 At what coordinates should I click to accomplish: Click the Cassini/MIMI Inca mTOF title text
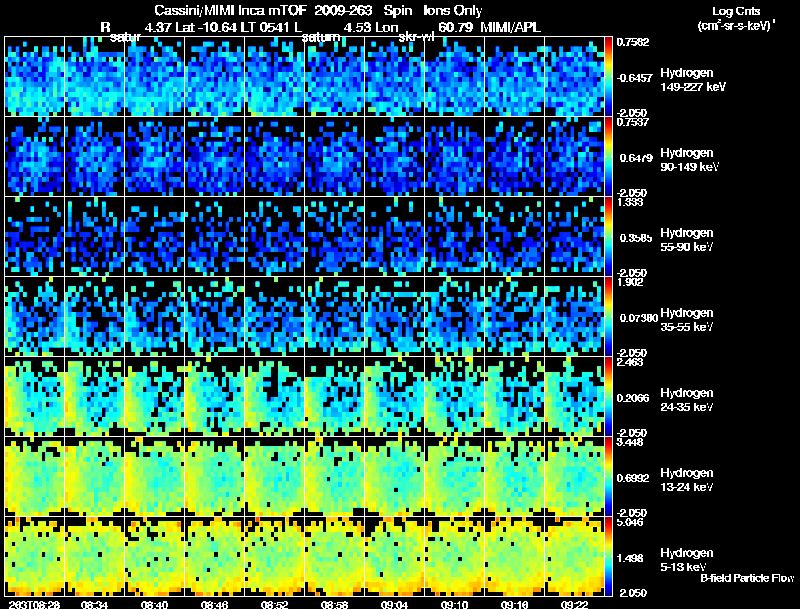coord(231,11)
